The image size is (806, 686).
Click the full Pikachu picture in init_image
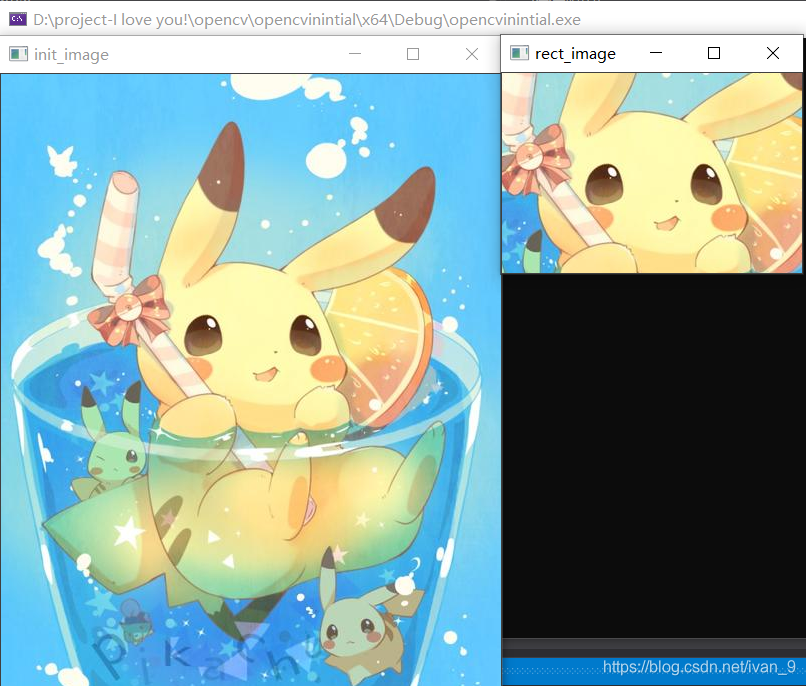coord(250,380)
